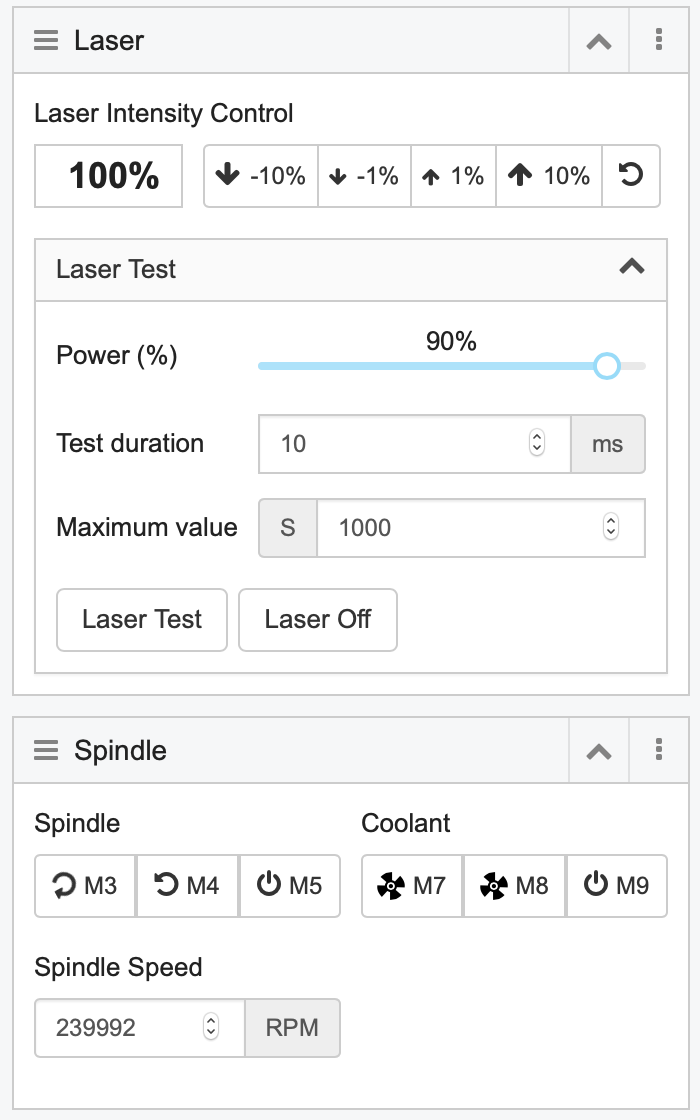Start spindle clockwise with M3

[85, 886]
